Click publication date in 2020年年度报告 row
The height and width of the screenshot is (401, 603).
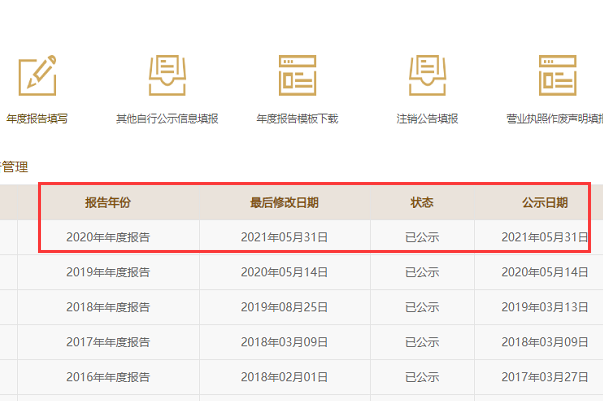(x=545, y=237)
